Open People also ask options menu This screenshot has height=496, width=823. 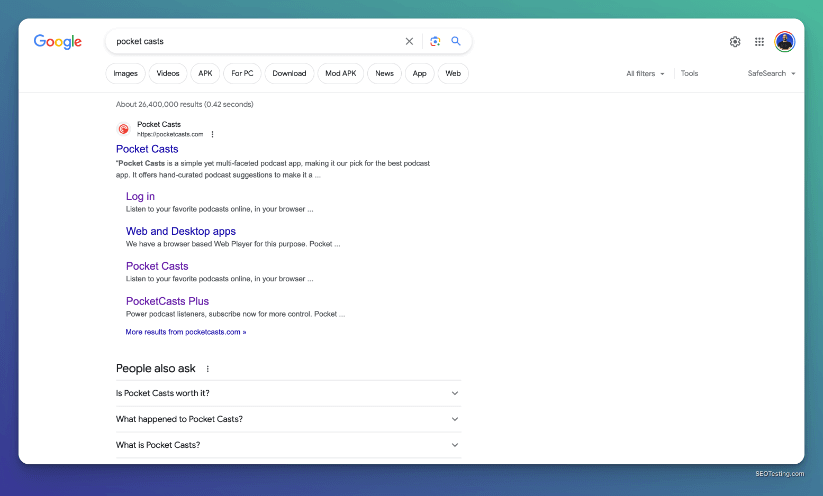(x=208, y=369)
